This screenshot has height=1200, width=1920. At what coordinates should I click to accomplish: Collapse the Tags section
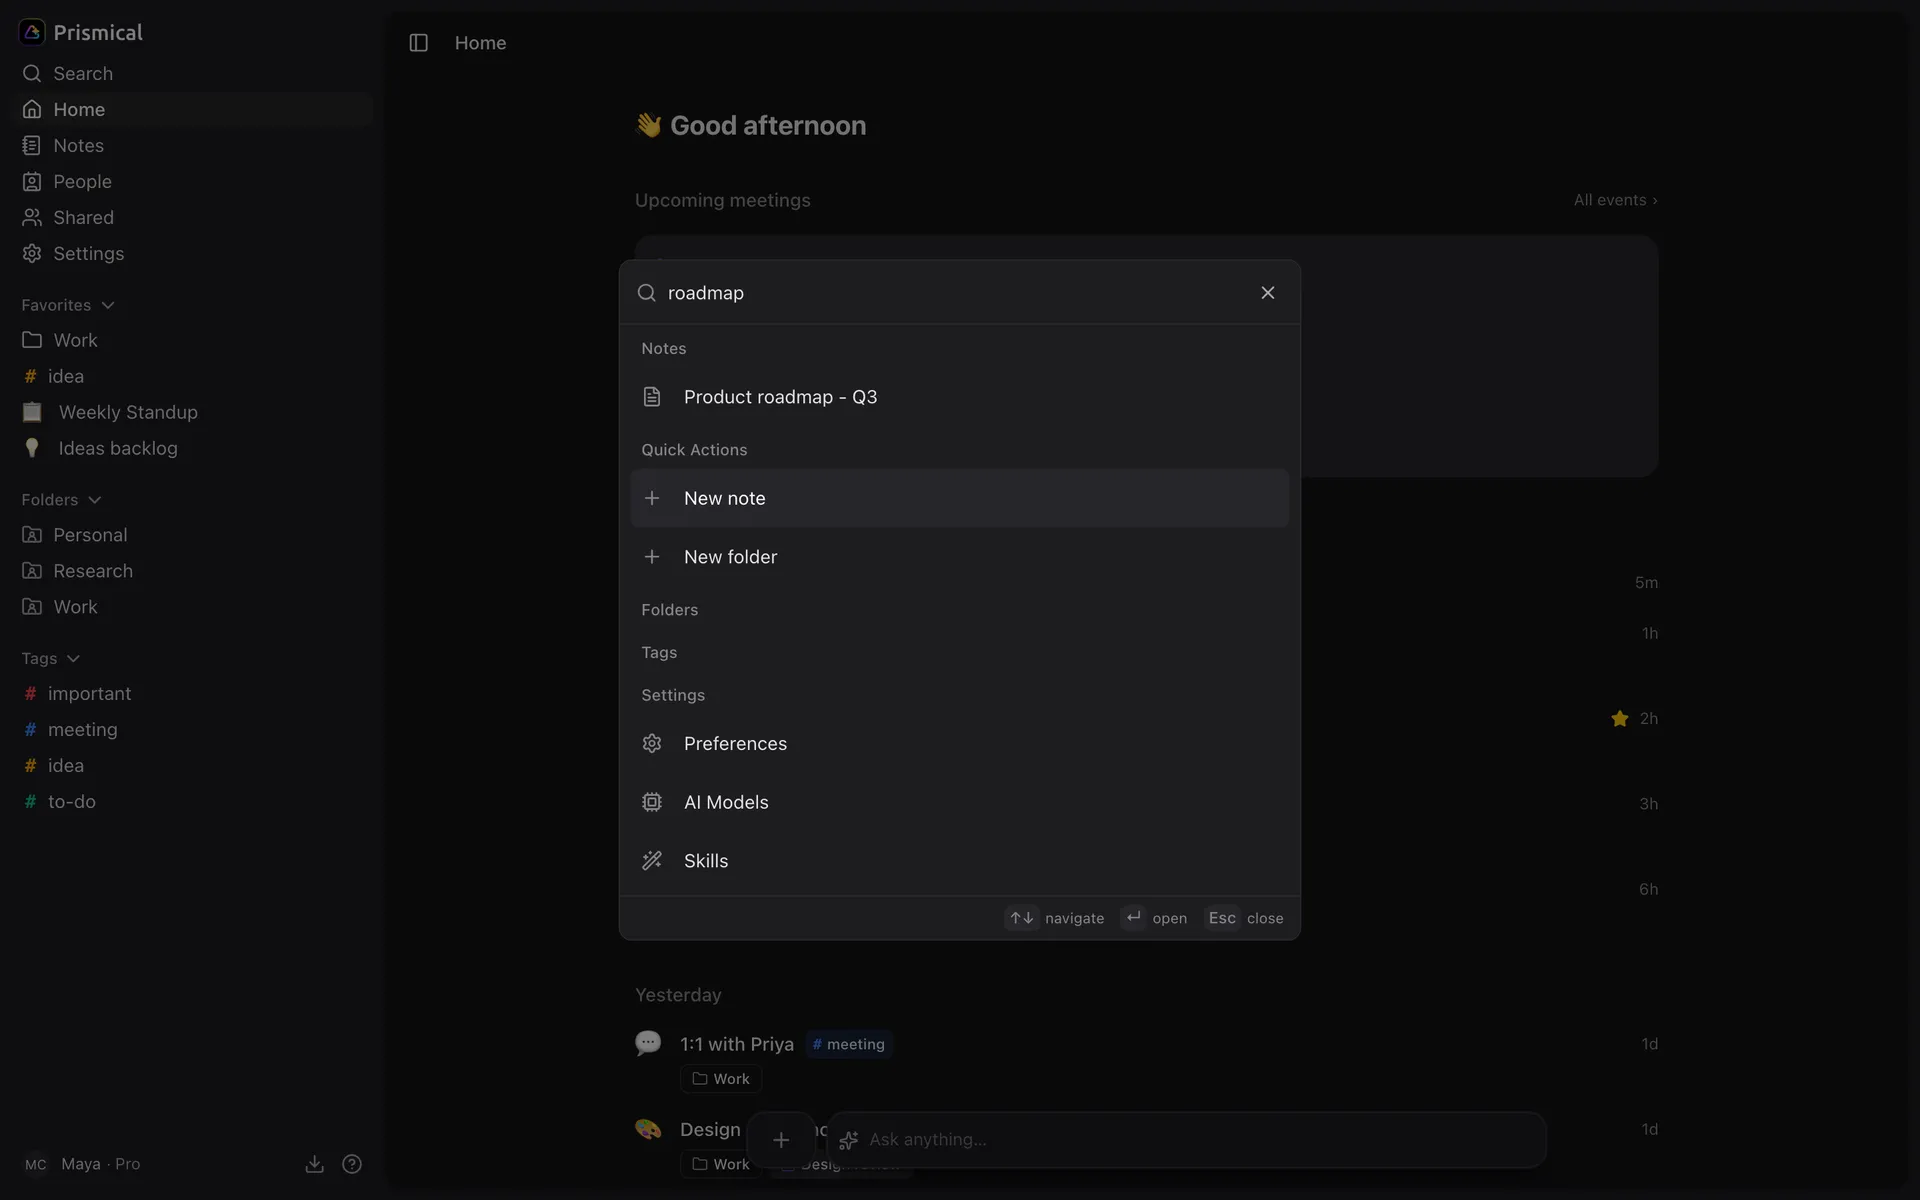[x=50, y=658]
